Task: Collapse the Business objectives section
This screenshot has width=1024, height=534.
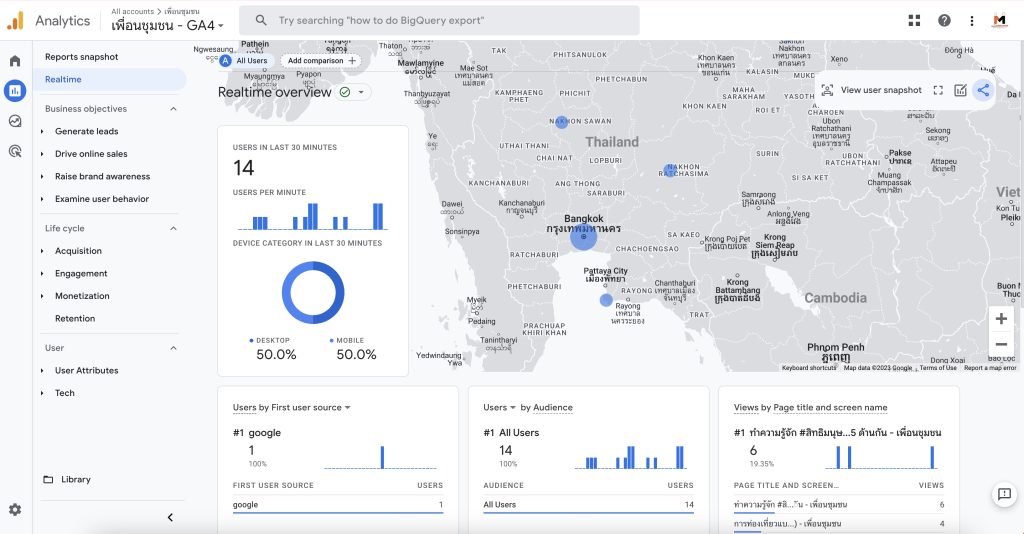Action: [173, 109]
